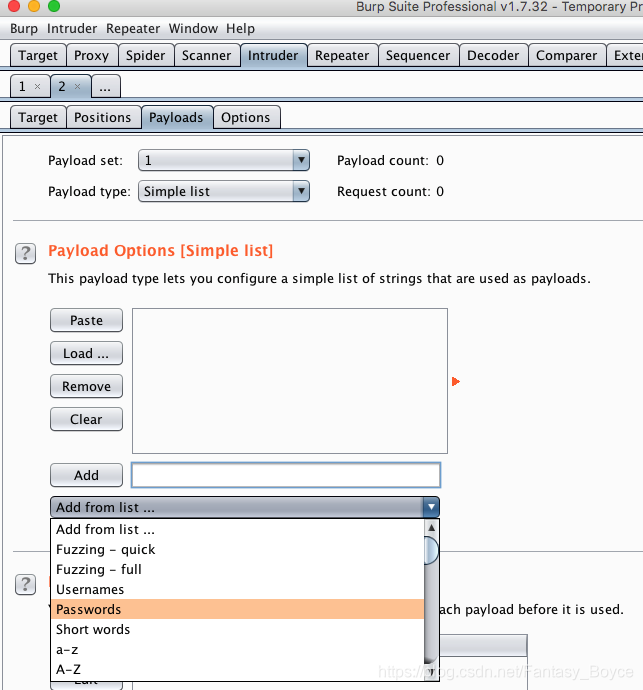This screenshot has height=690, width=643.
Task: Close Intruder attack tab 1
Action: tap(38, 87)
